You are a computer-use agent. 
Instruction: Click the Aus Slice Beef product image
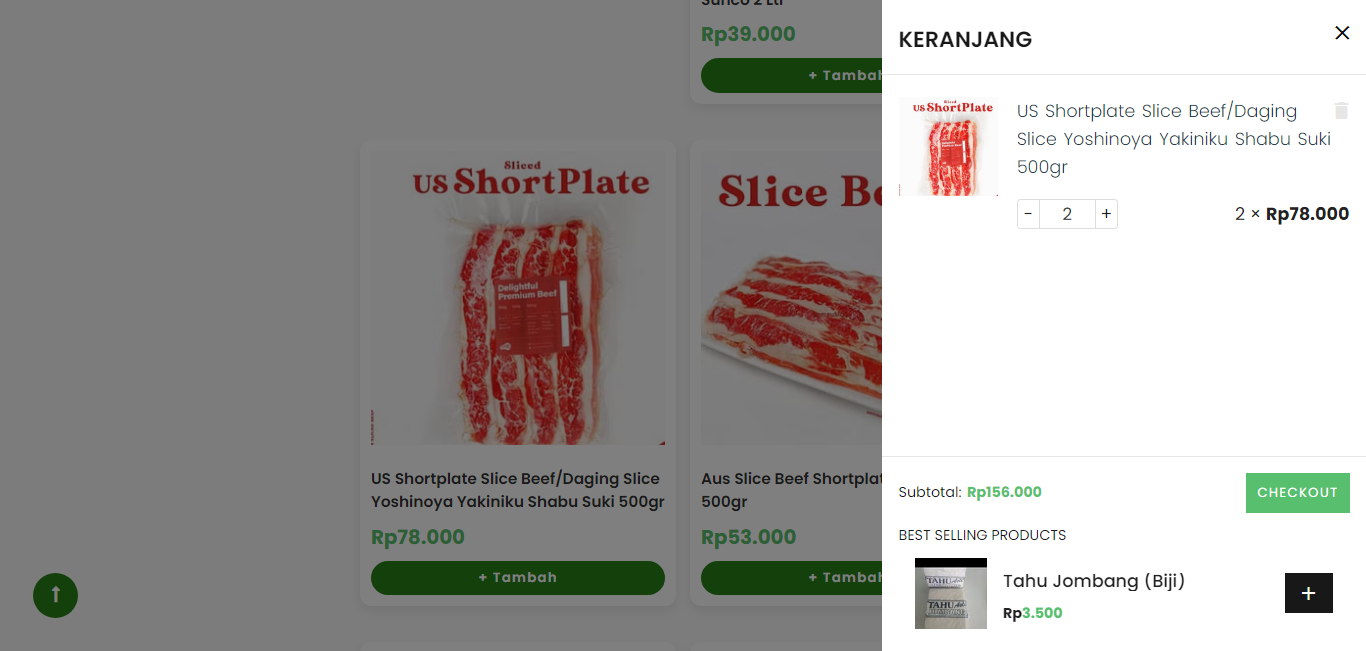coord(791,297)
